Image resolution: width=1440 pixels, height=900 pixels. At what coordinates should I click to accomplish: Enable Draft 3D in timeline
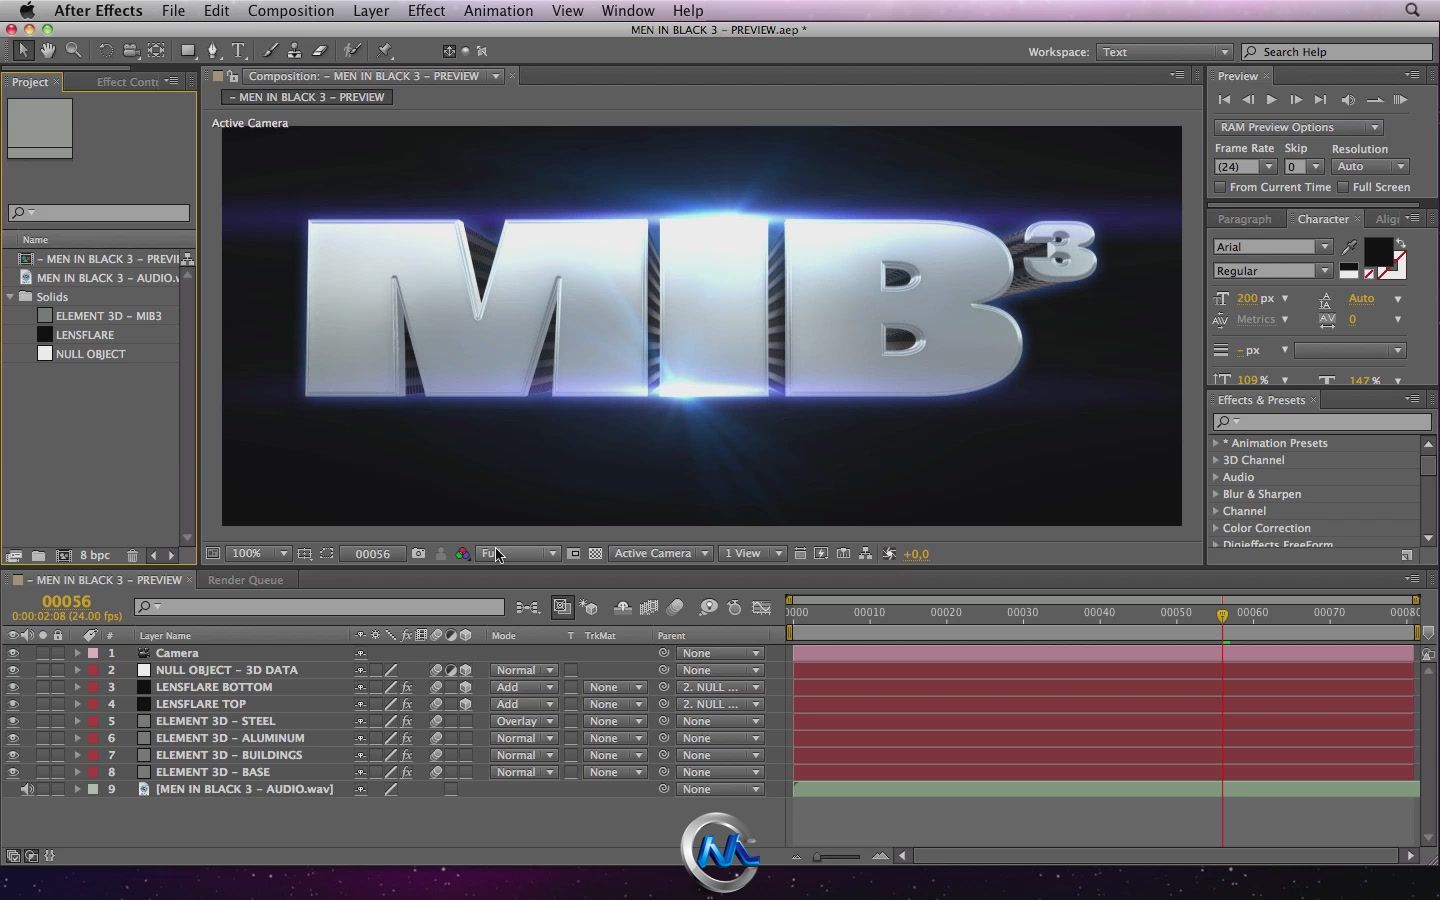point(589,607)
